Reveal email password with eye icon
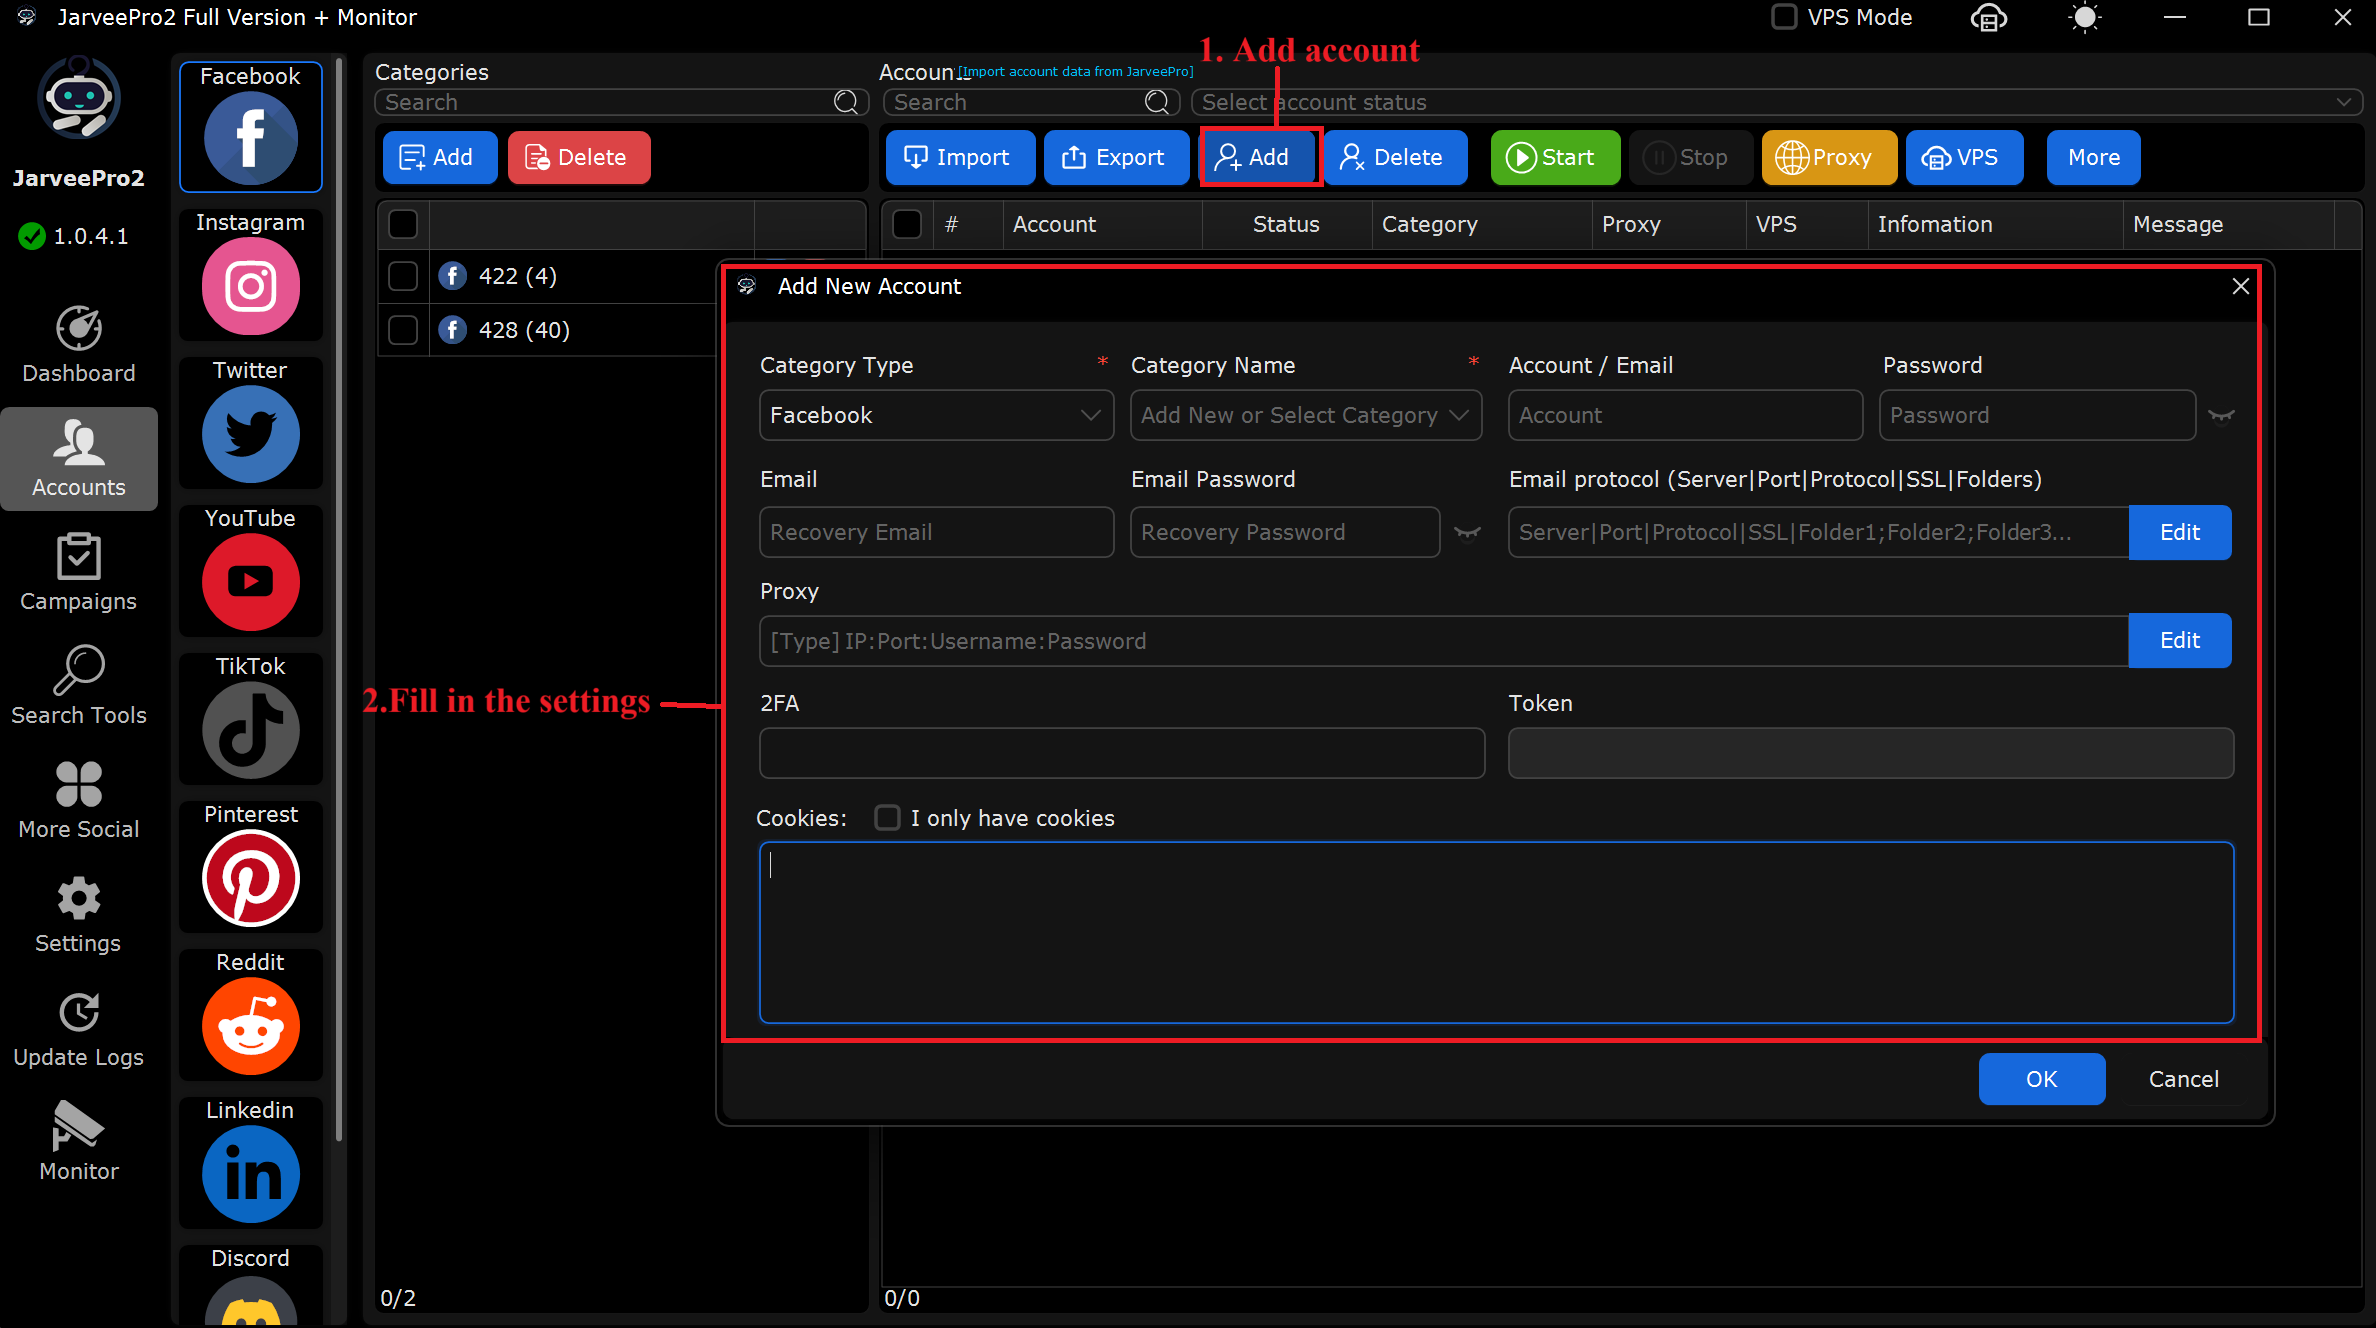 pos(1467,532)
